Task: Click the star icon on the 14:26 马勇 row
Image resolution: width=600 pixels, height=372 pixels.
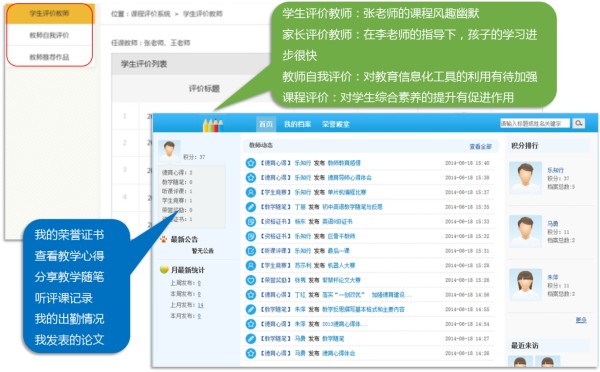Action: [251, 353]
